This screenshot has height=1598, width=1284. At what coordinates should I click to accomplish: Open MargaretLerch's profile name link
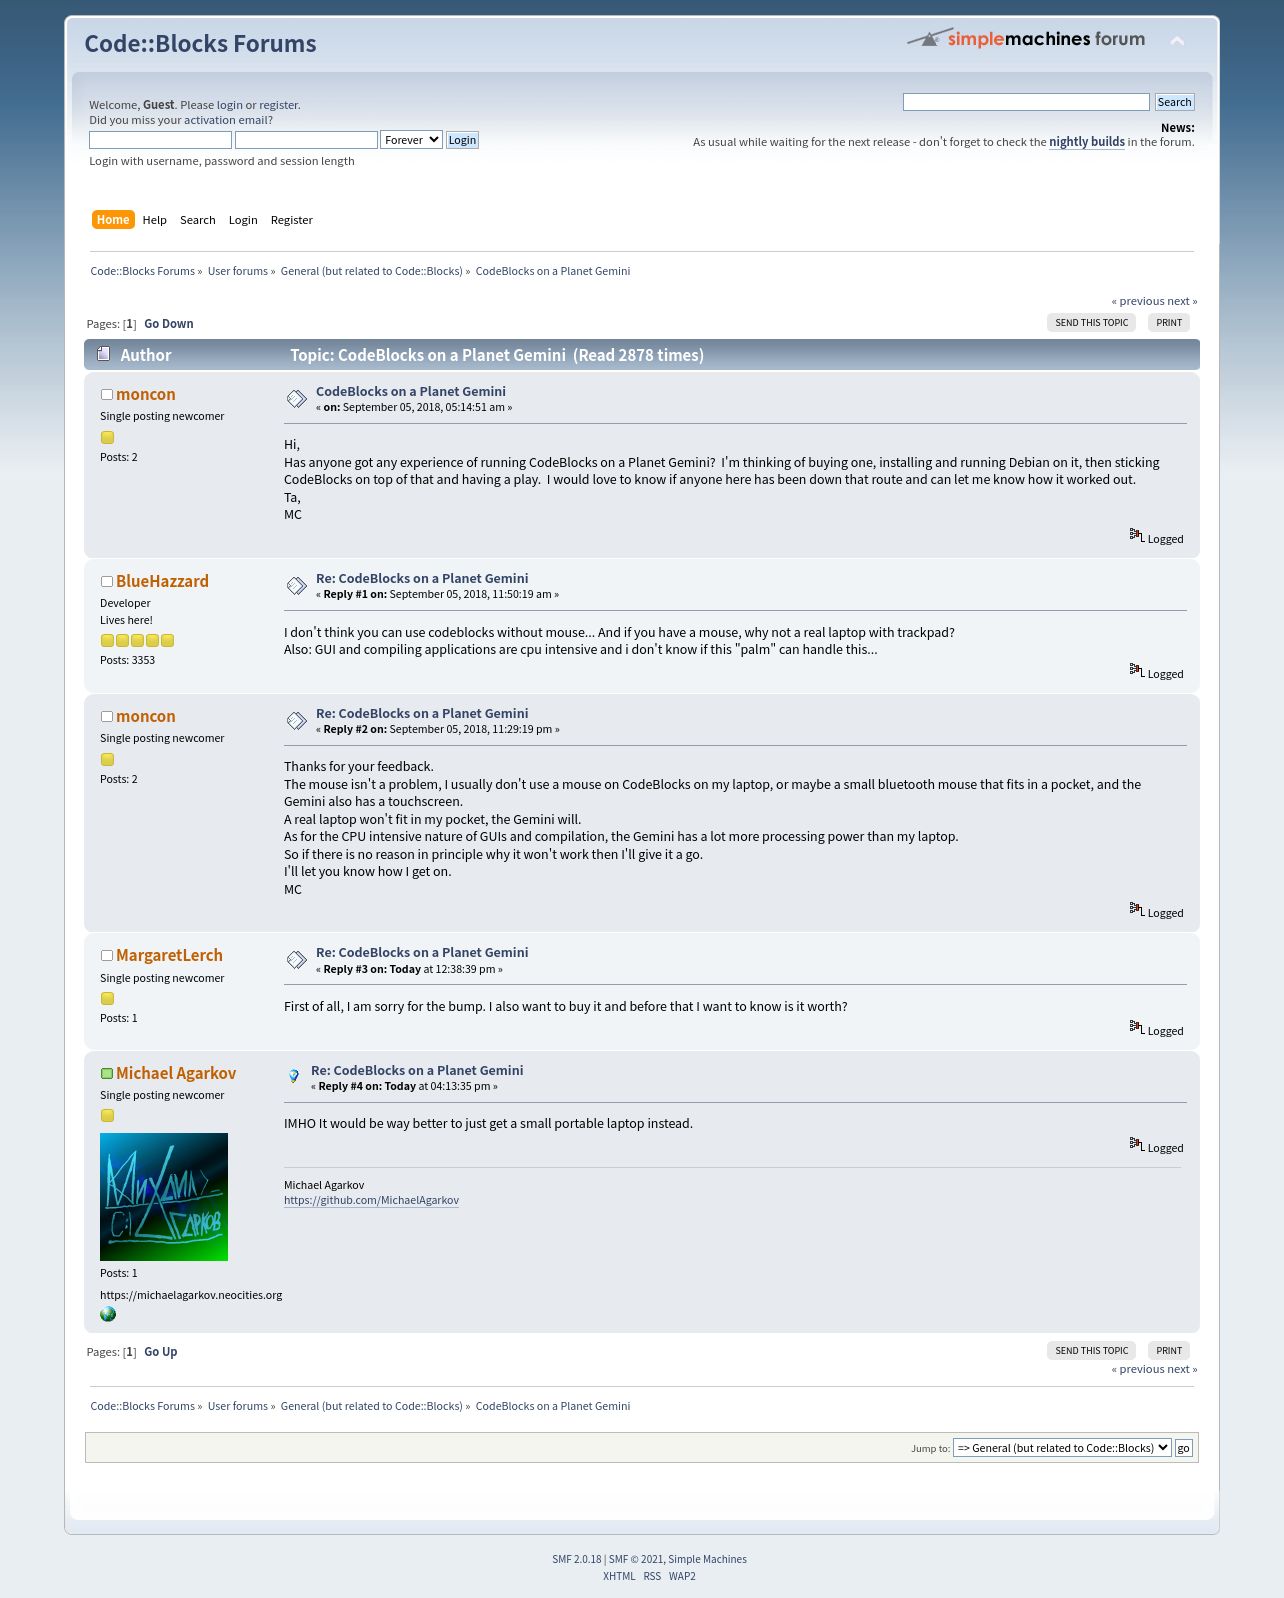169,956
